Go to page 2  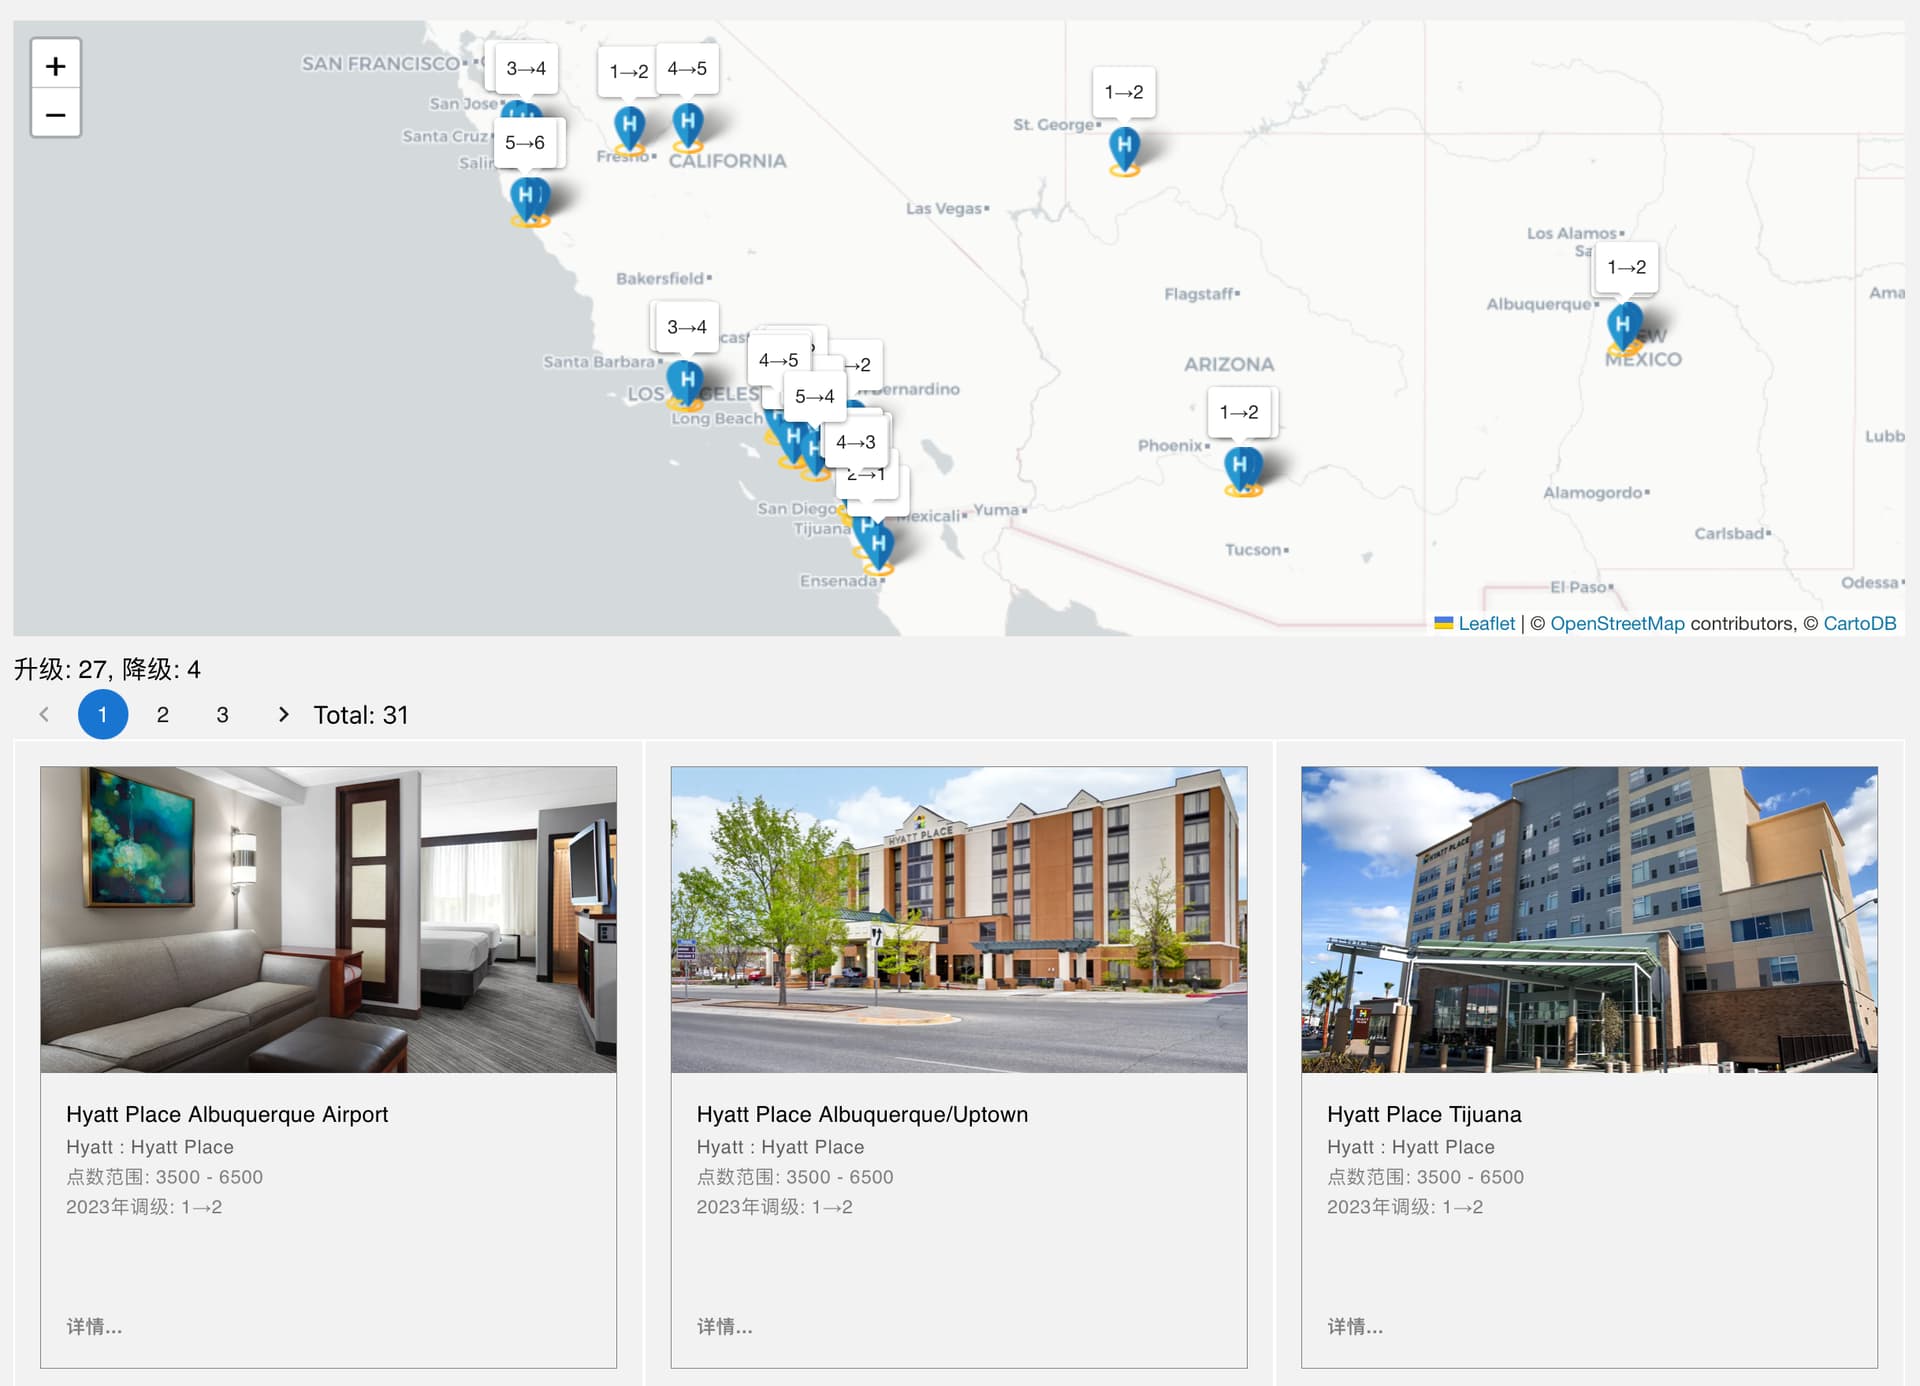[x=163, y=714]
